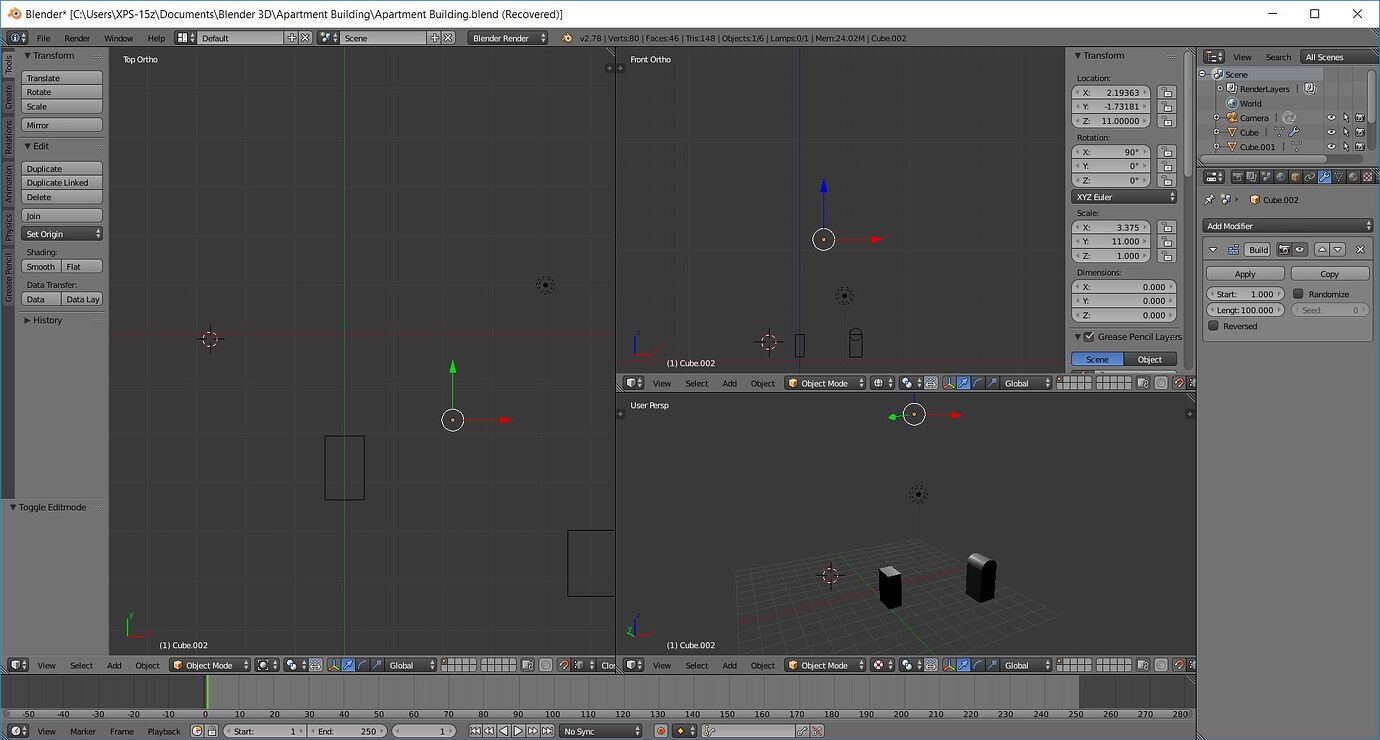The image size is (1380, 740).
Task: Click the Apply modifier button
Action: 1245,274
